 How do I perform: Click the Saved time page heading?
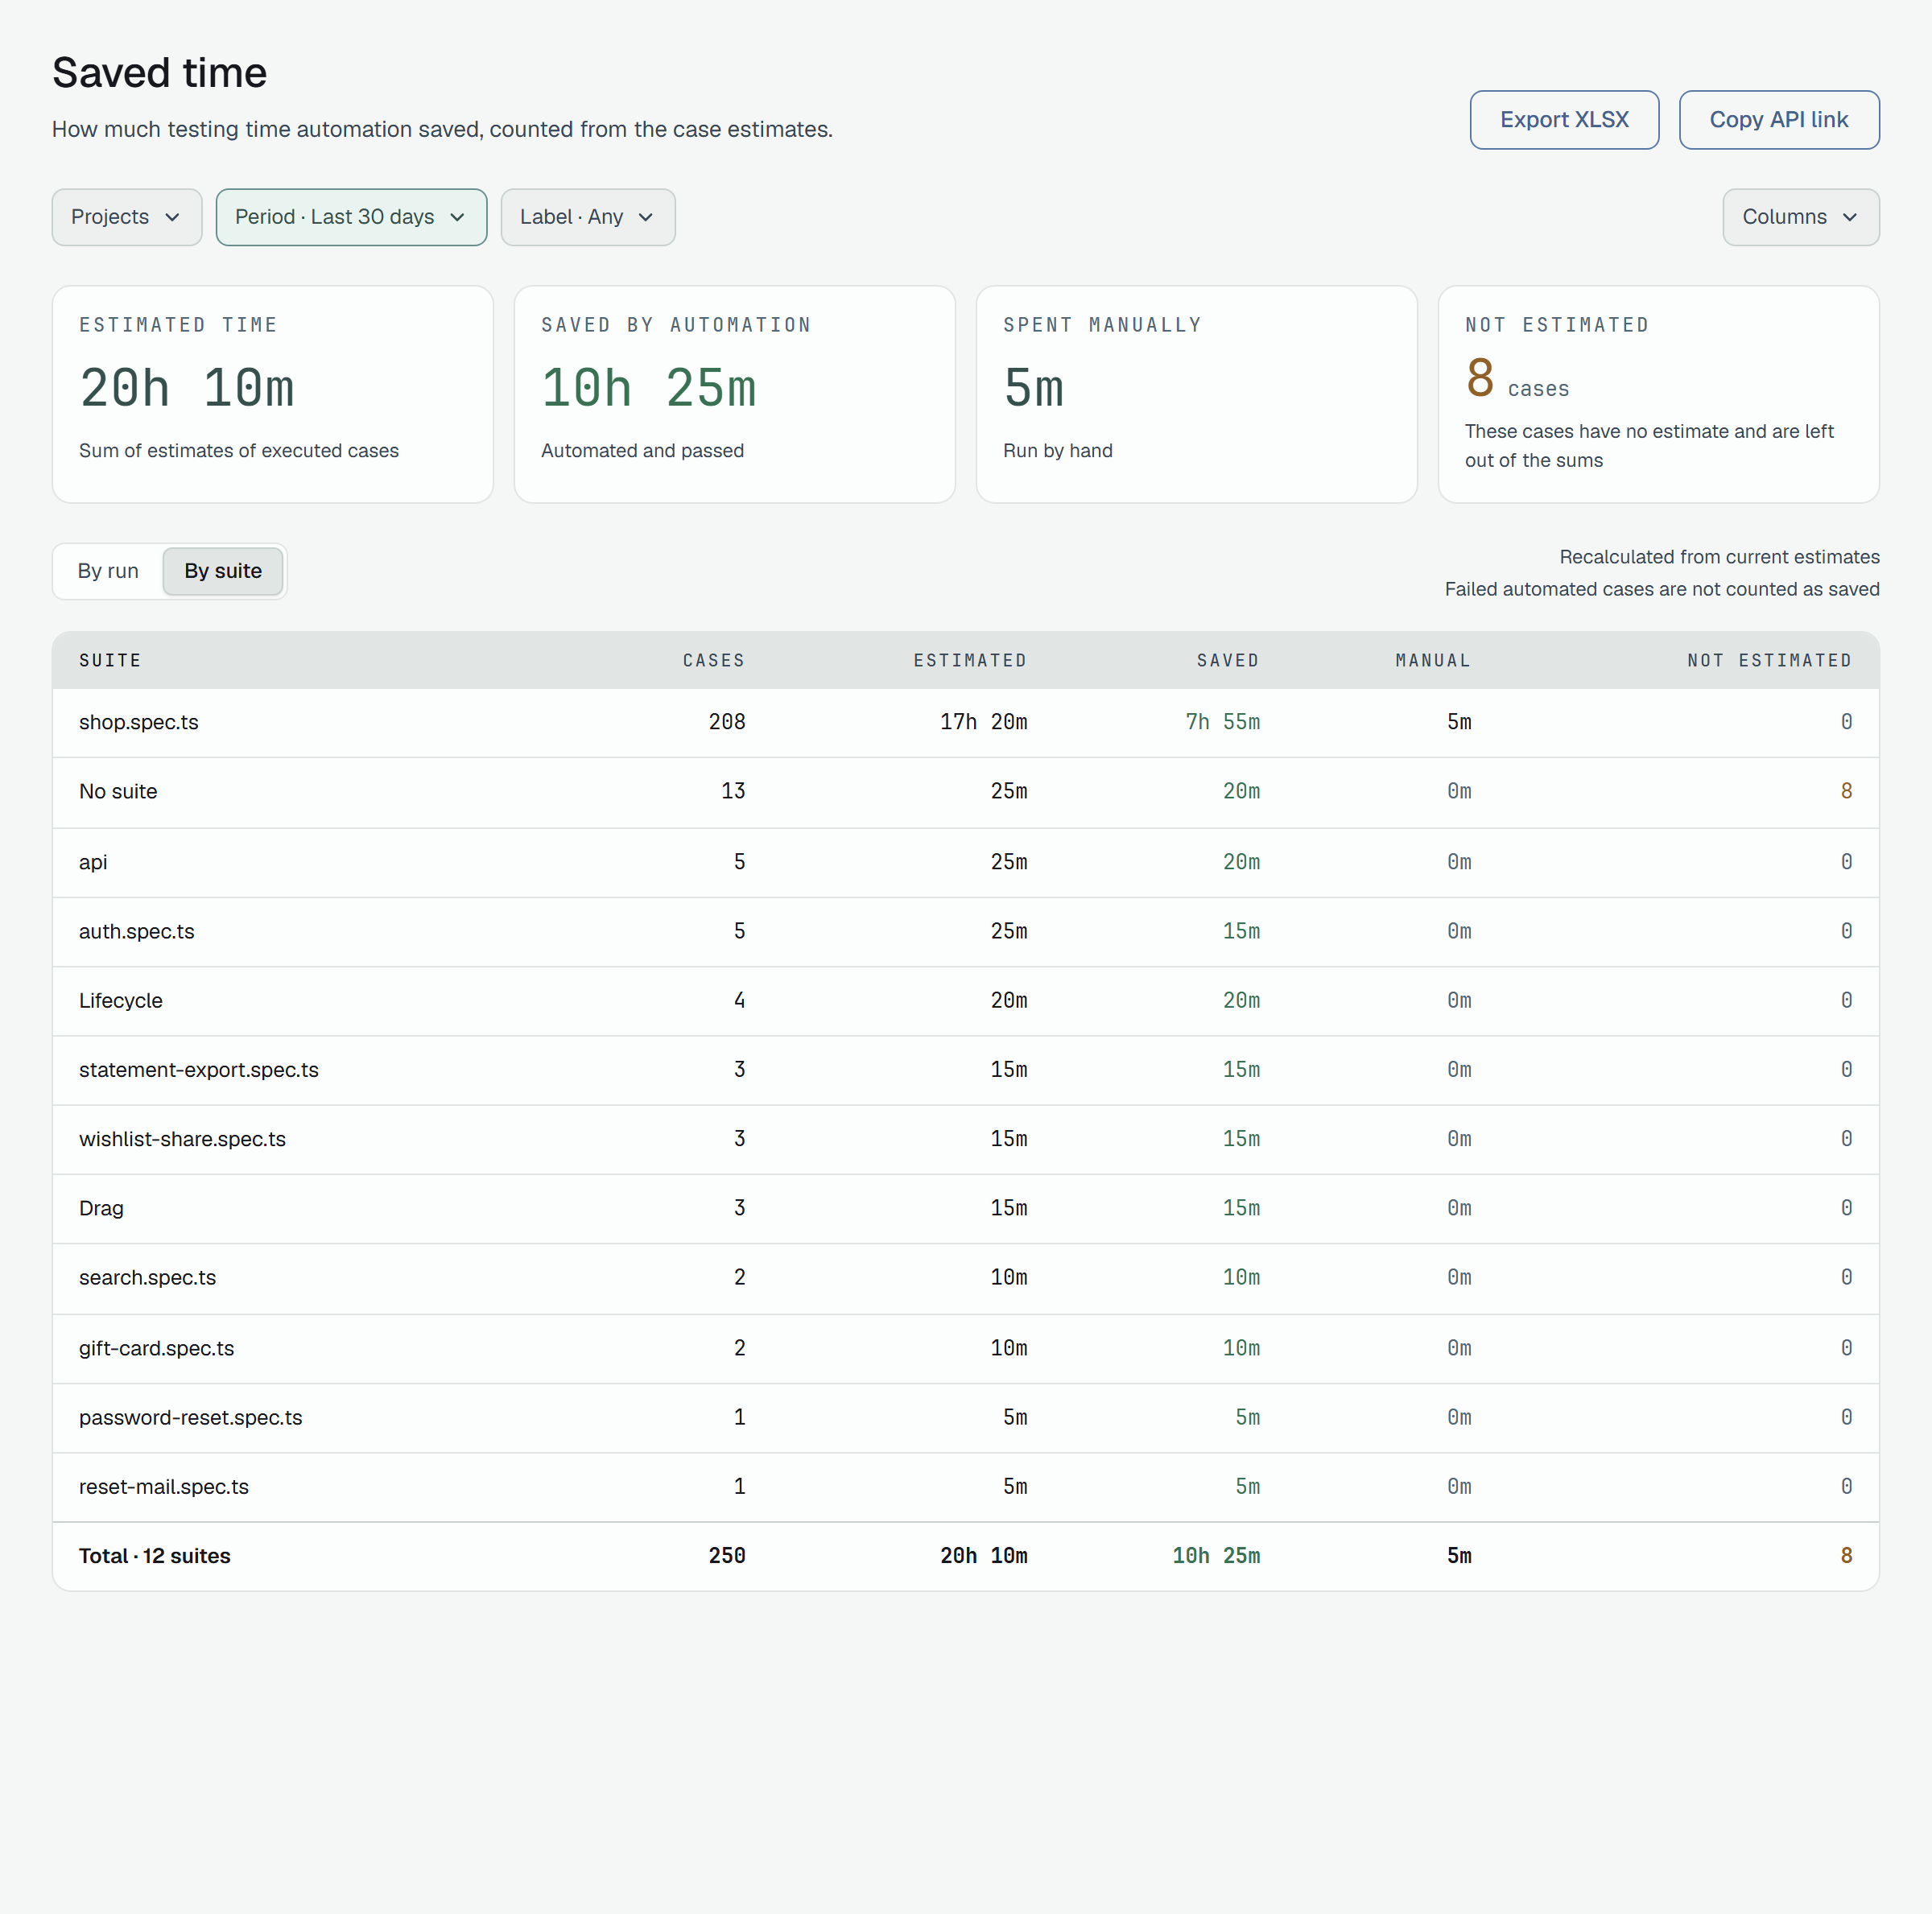tap(159, 73)
